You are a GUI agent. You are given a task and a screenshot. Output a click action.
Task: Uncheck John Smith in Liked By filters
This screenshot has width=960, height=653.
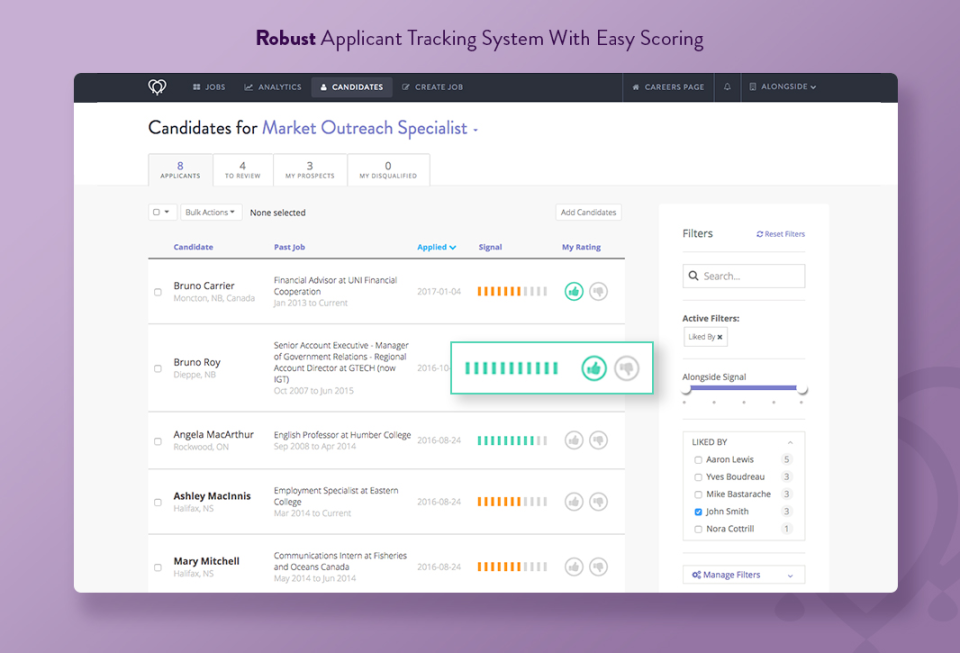(697, 511)
